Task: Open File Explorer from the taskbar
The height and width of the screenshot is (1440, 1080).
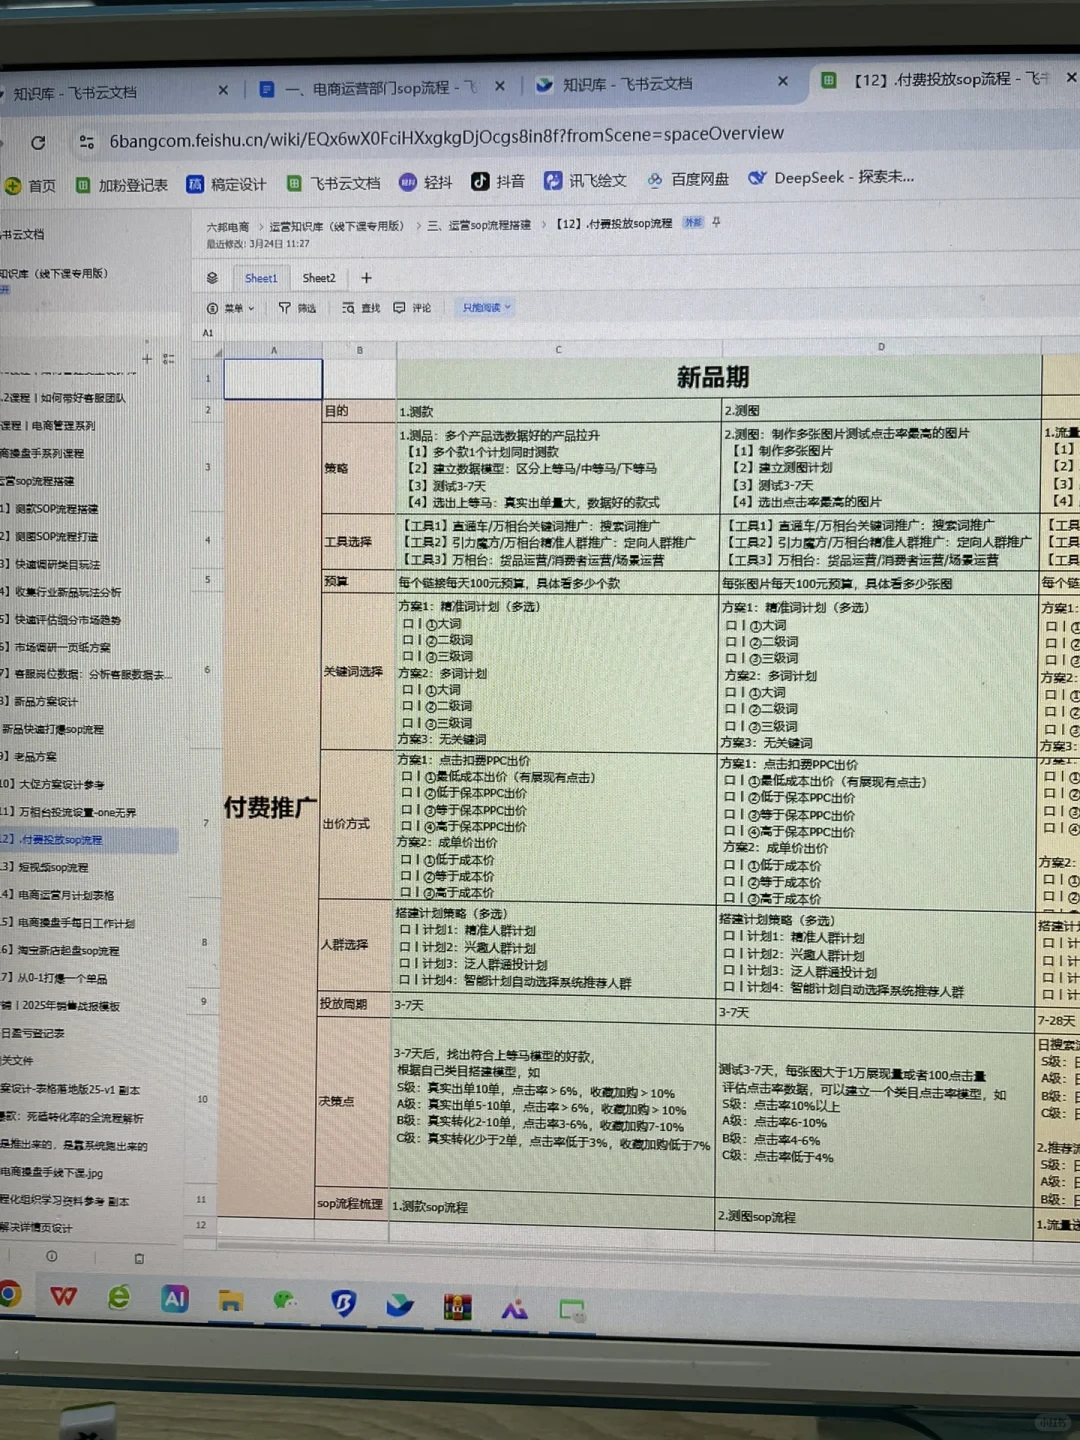Action: [x=231, y=1300]
